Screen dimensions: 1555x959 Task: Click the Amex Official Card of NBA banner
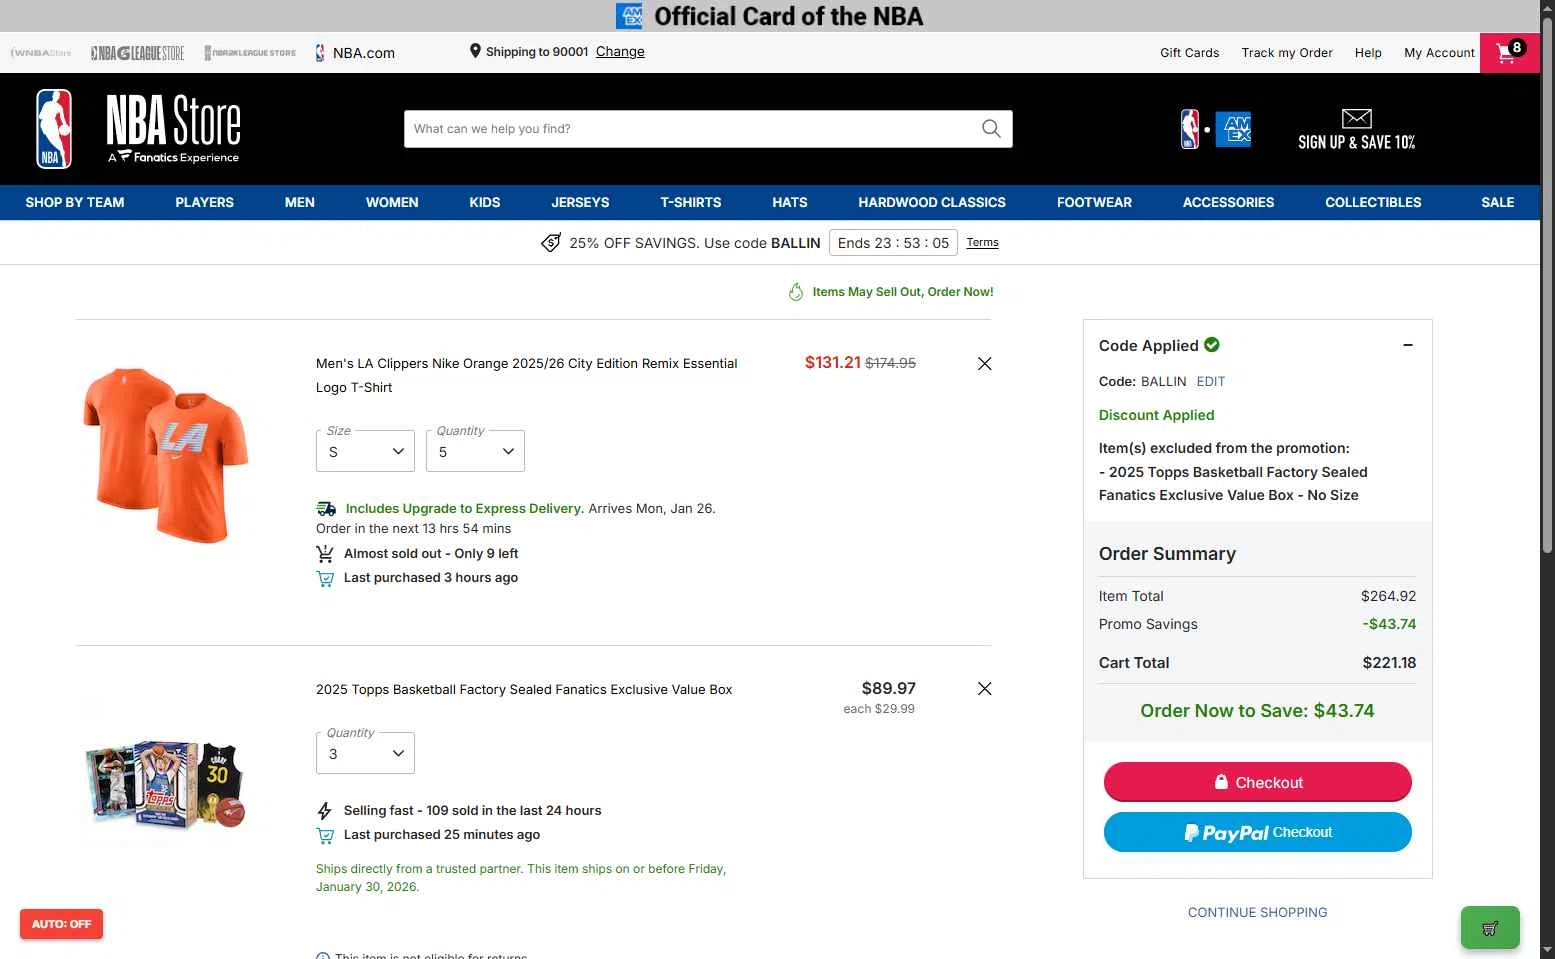coord(770,16)
